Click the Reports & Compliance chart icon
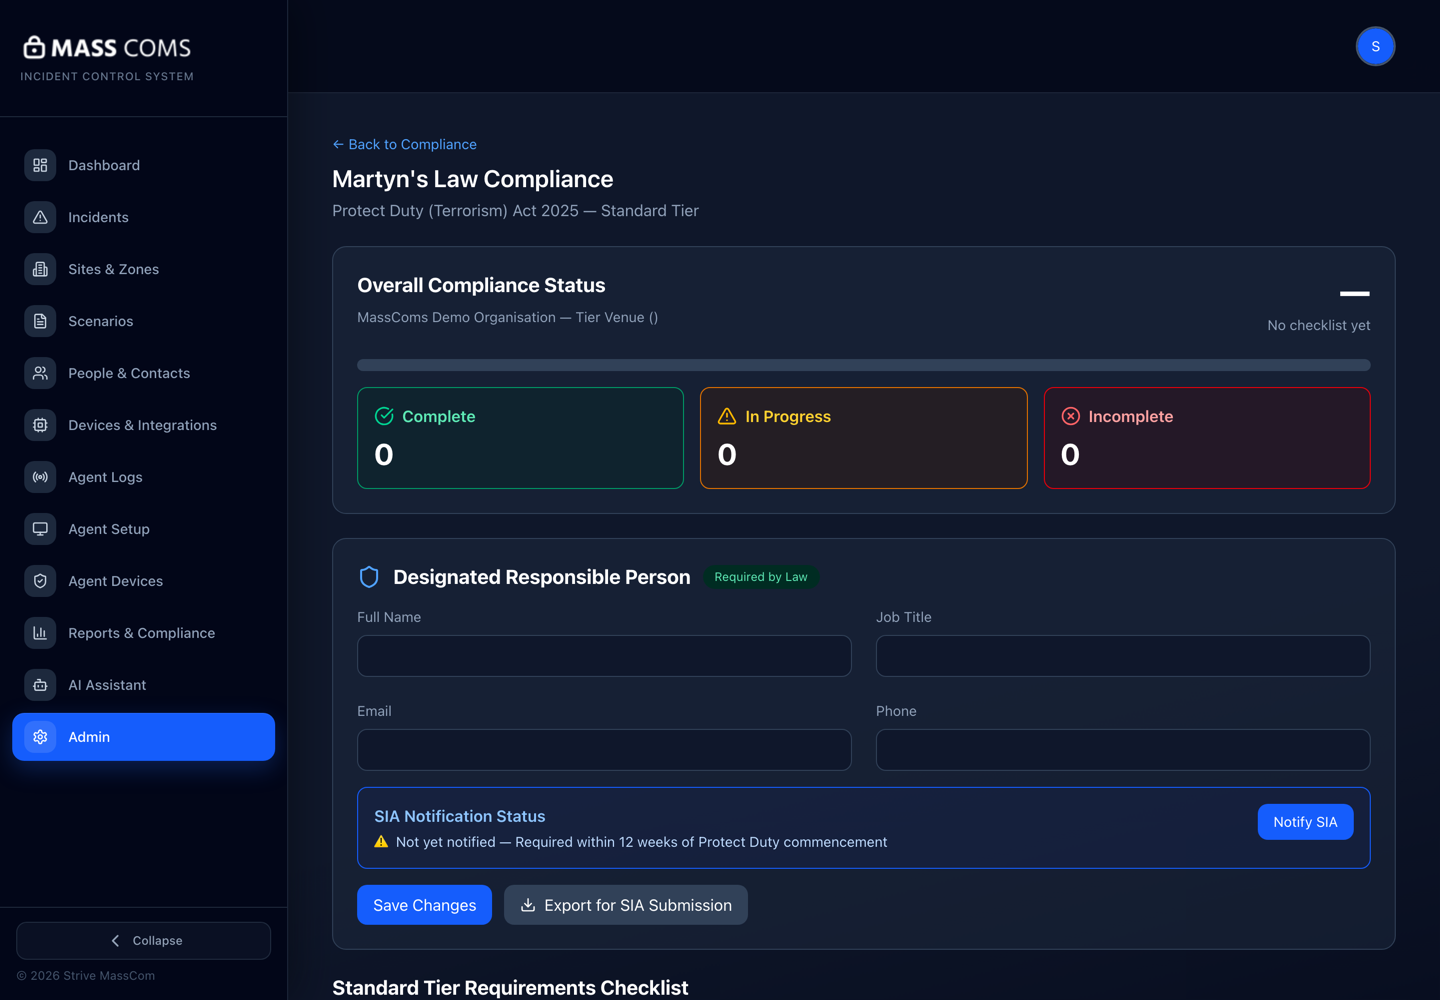 pos(40,633)
